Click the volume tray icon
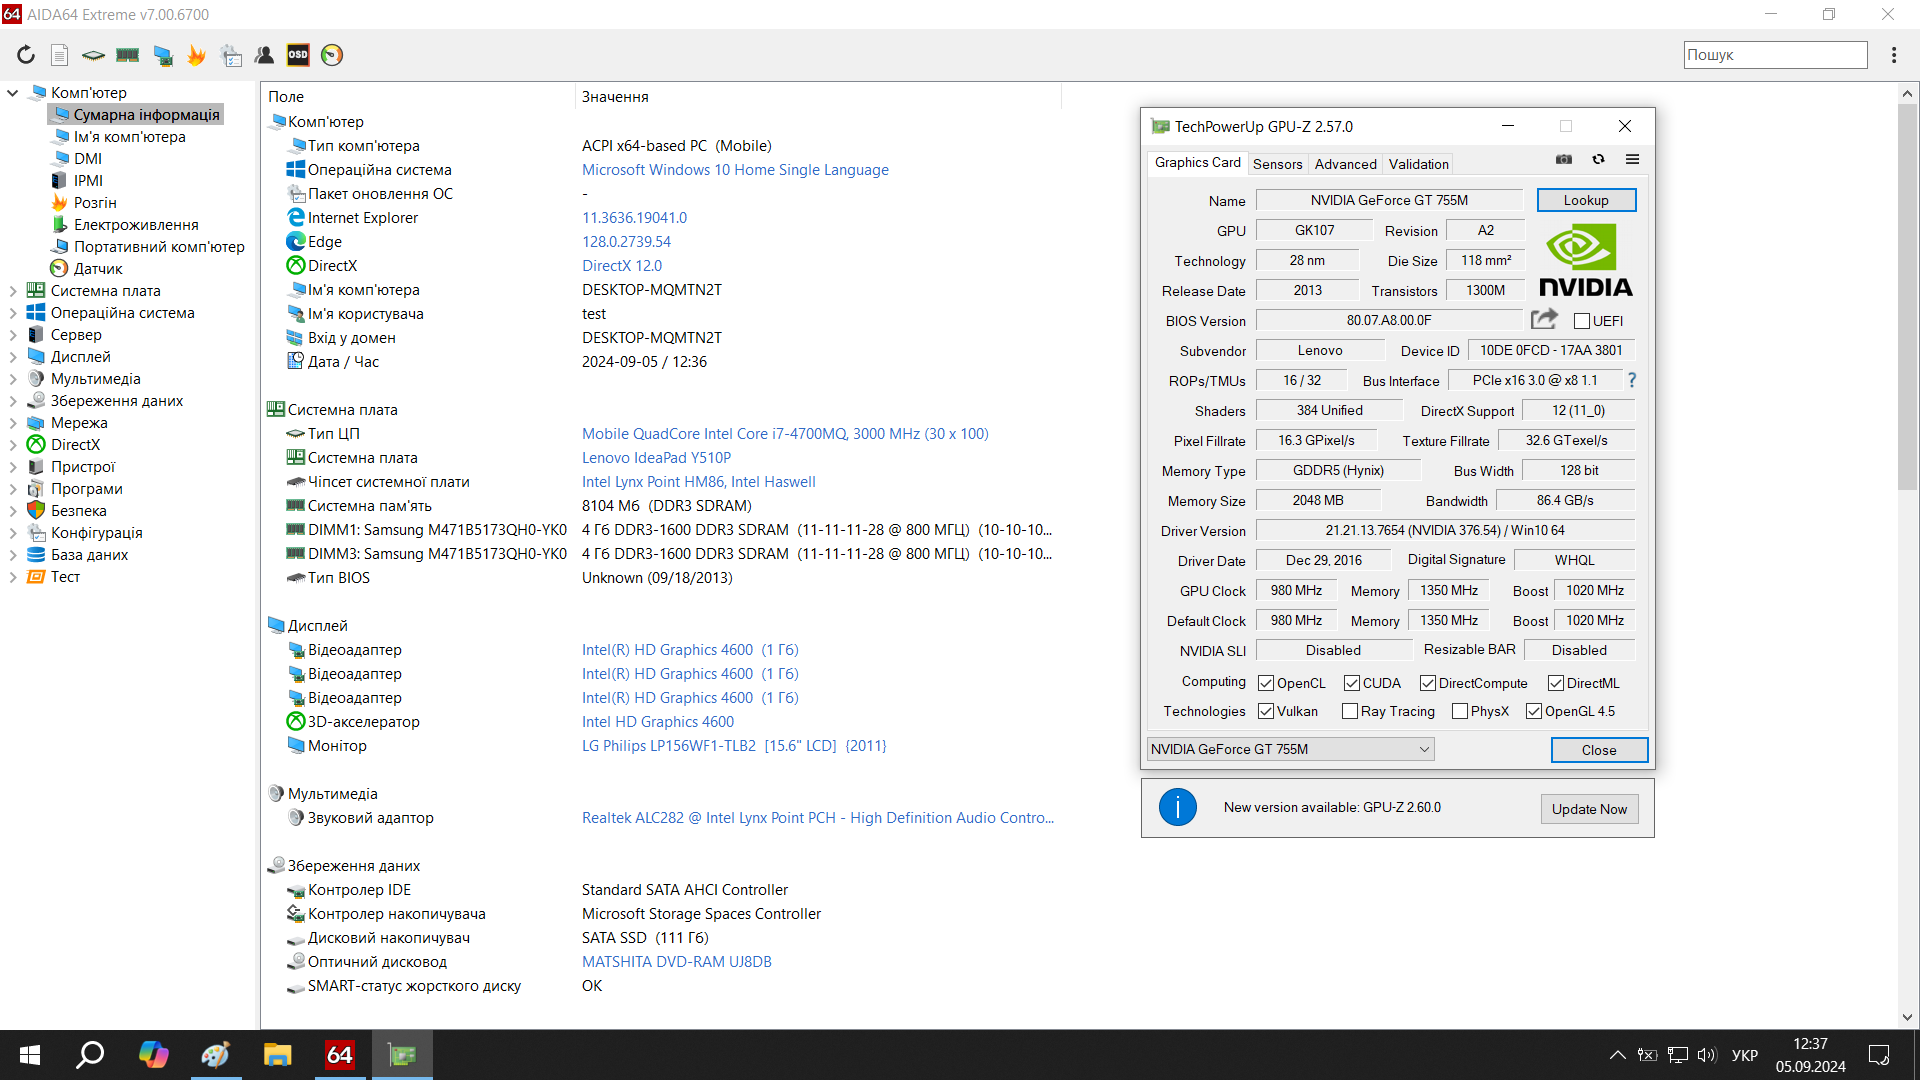The width and height of the screenshot is (1920, 1080). pyautogui.click(x=1706, y=1055)
